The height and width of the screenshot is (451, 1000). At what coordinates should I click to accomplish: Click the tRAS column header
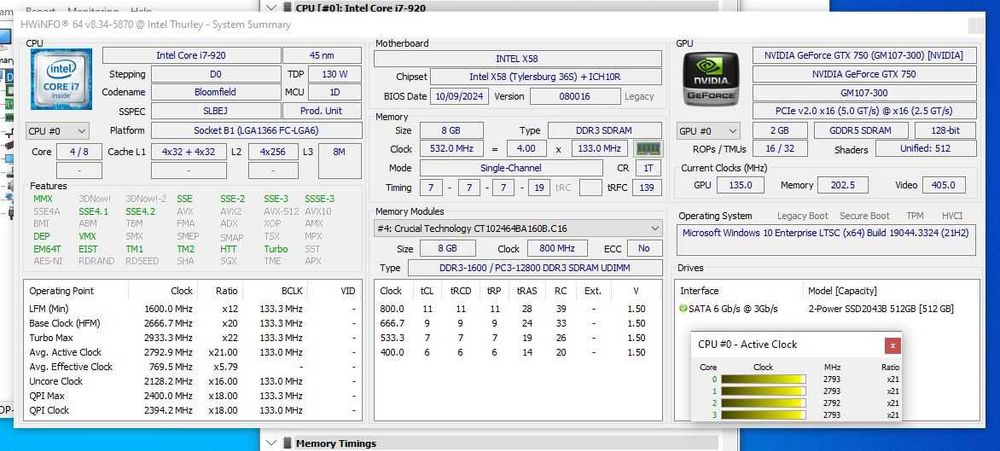click(527, 291)
